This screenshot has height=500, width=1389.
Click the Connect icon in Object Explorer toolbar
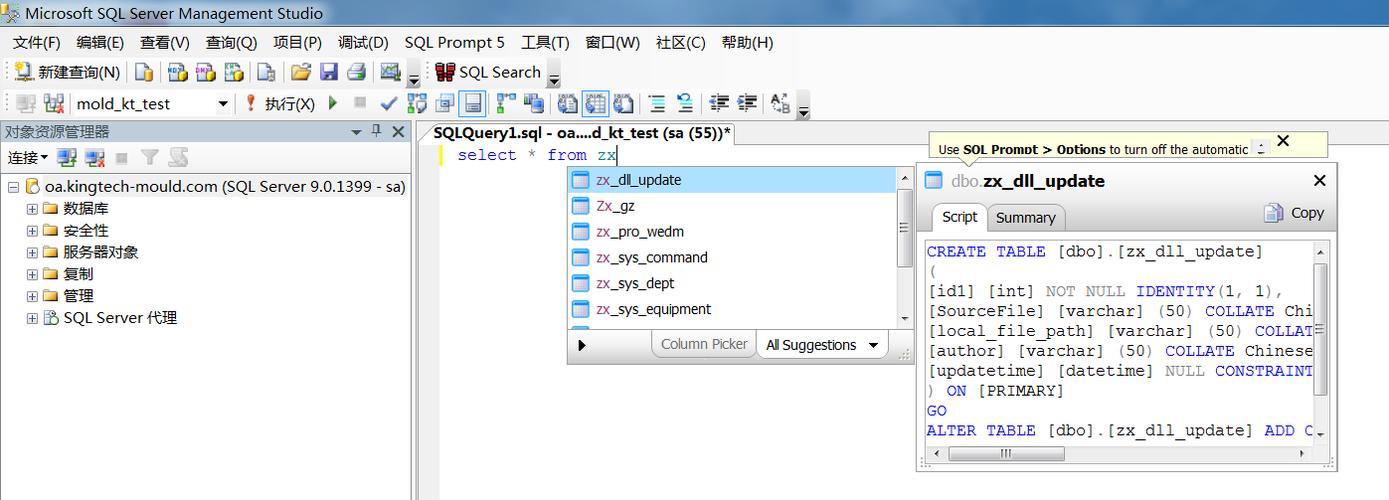67,157
